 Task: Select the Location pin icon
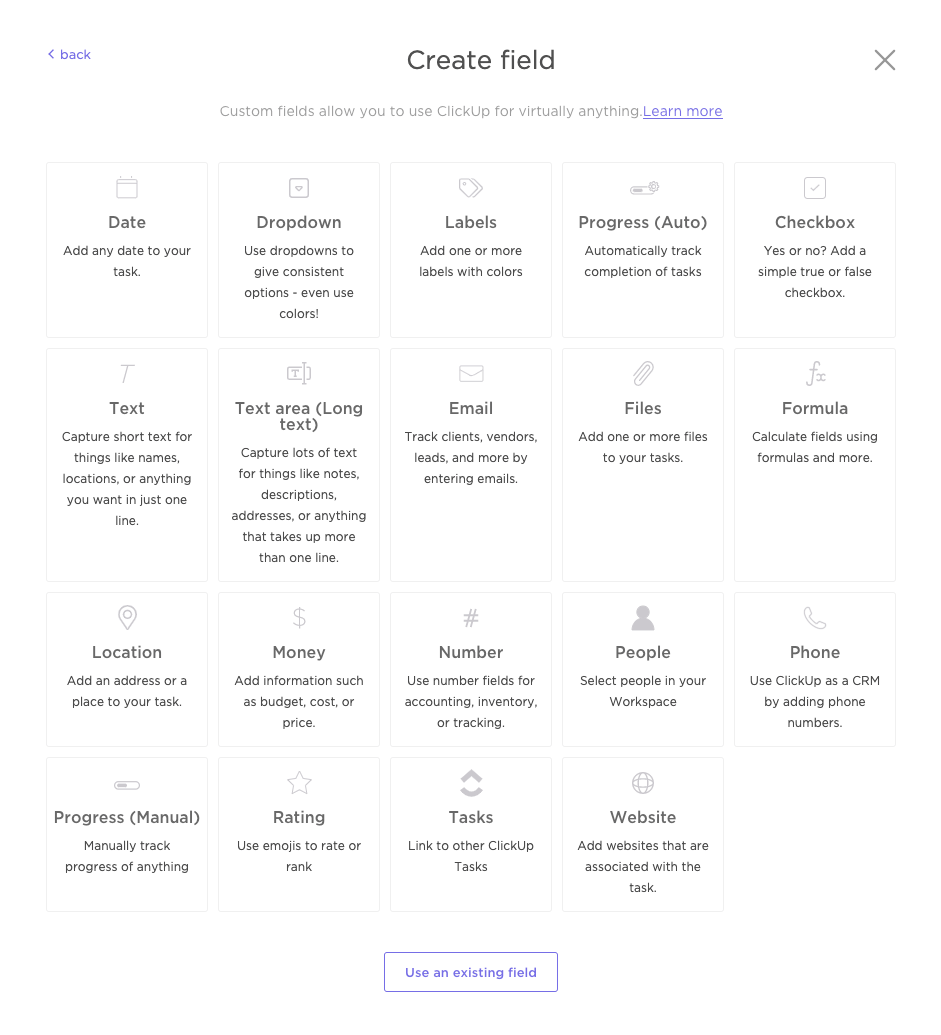pyautogui.click(x=127, y=618)
